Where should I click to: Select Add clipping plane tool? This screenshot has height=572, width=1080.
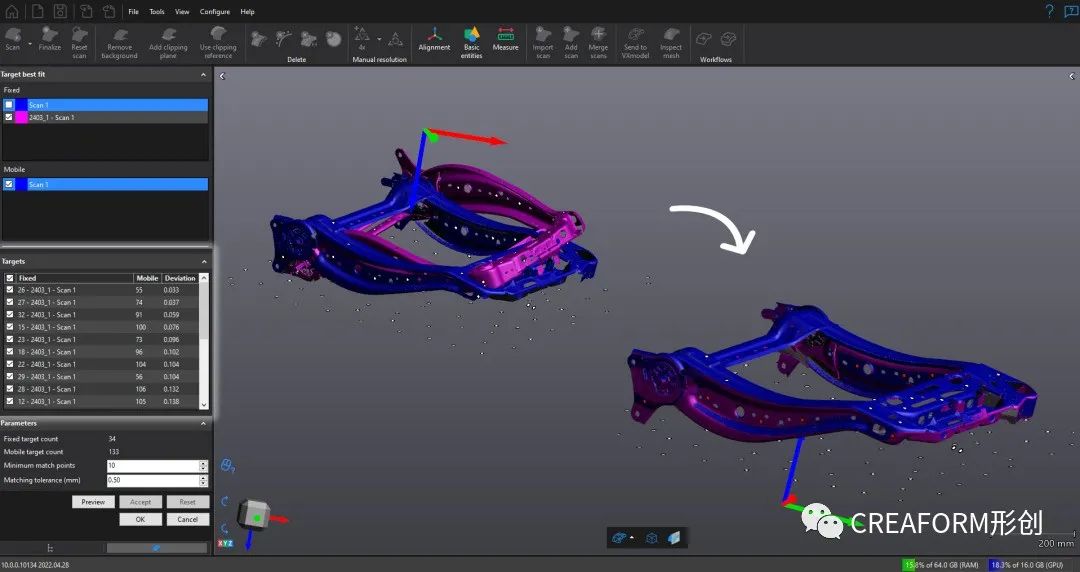(168, 44)
